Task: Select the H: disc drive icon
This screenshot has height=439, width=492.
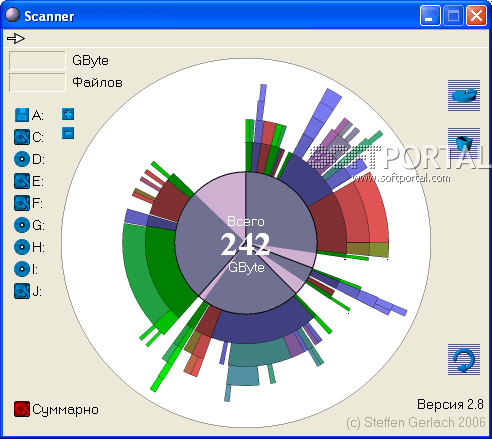Action: point(22,247)
